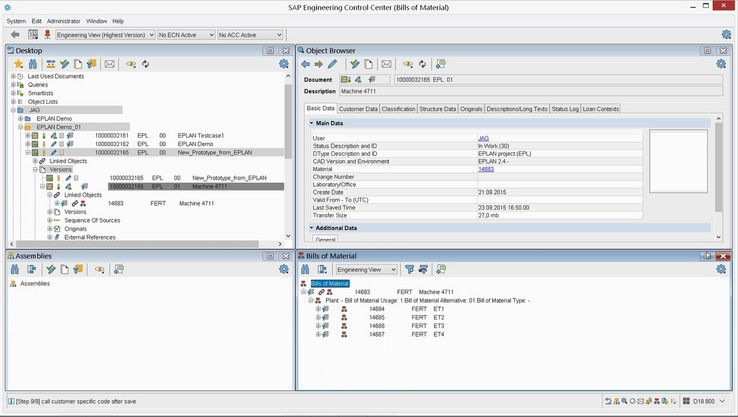Open the Administrator menu
Screen dimensions: 738x417
pos(63,20)
